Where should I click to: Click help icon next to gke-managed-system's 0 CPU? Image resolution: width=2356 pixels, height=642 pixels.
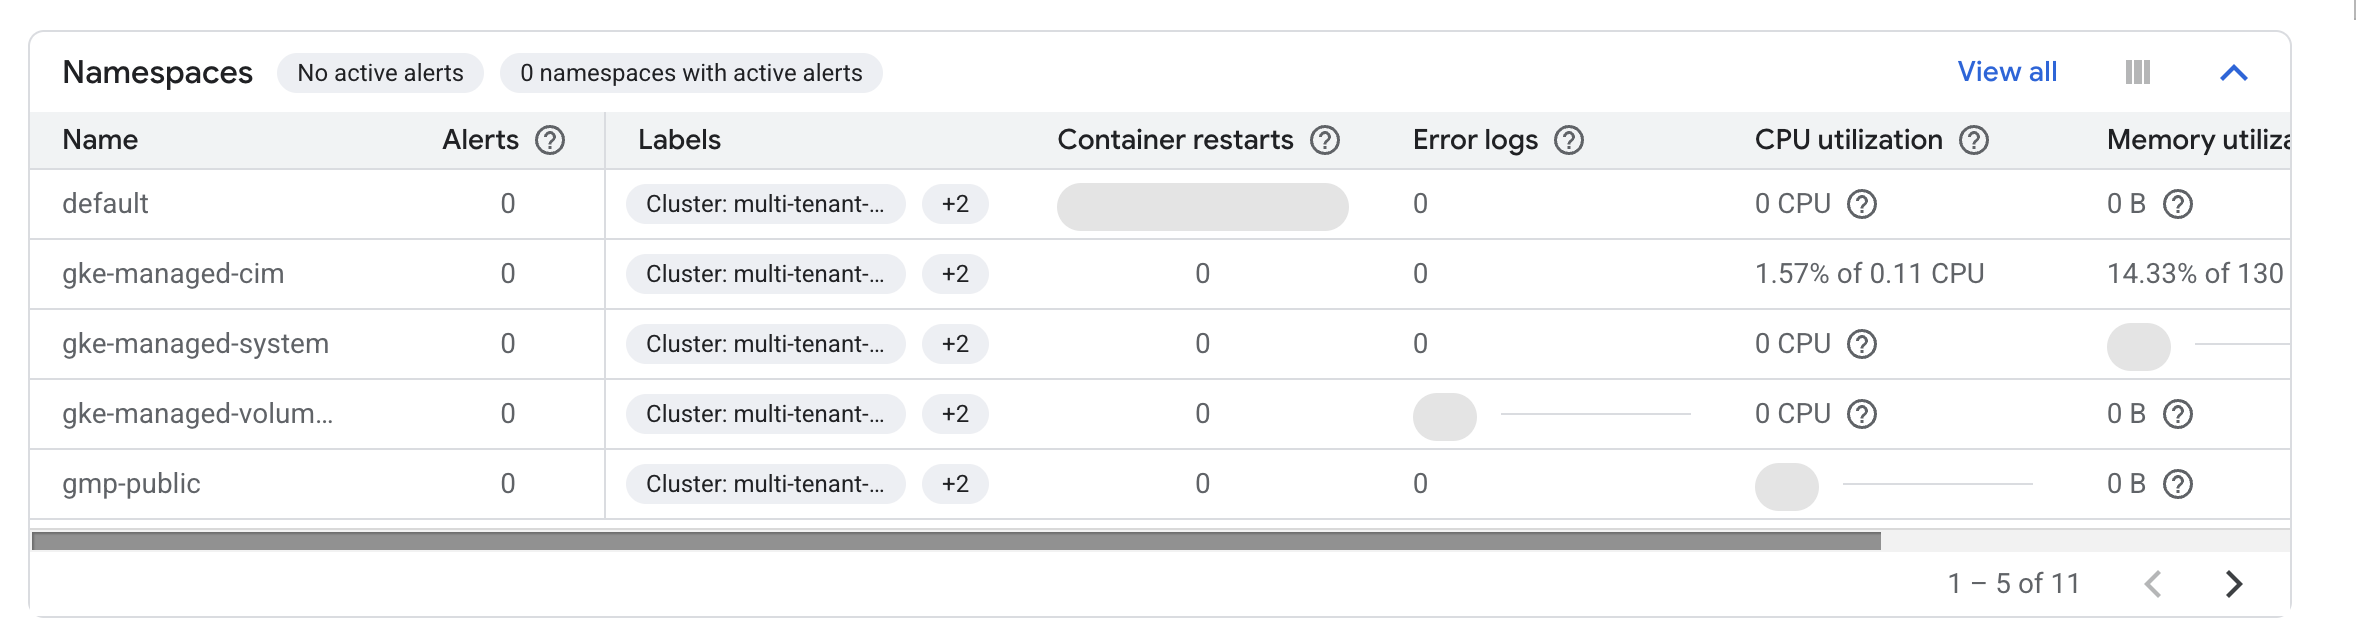(x=1862, y=344)
